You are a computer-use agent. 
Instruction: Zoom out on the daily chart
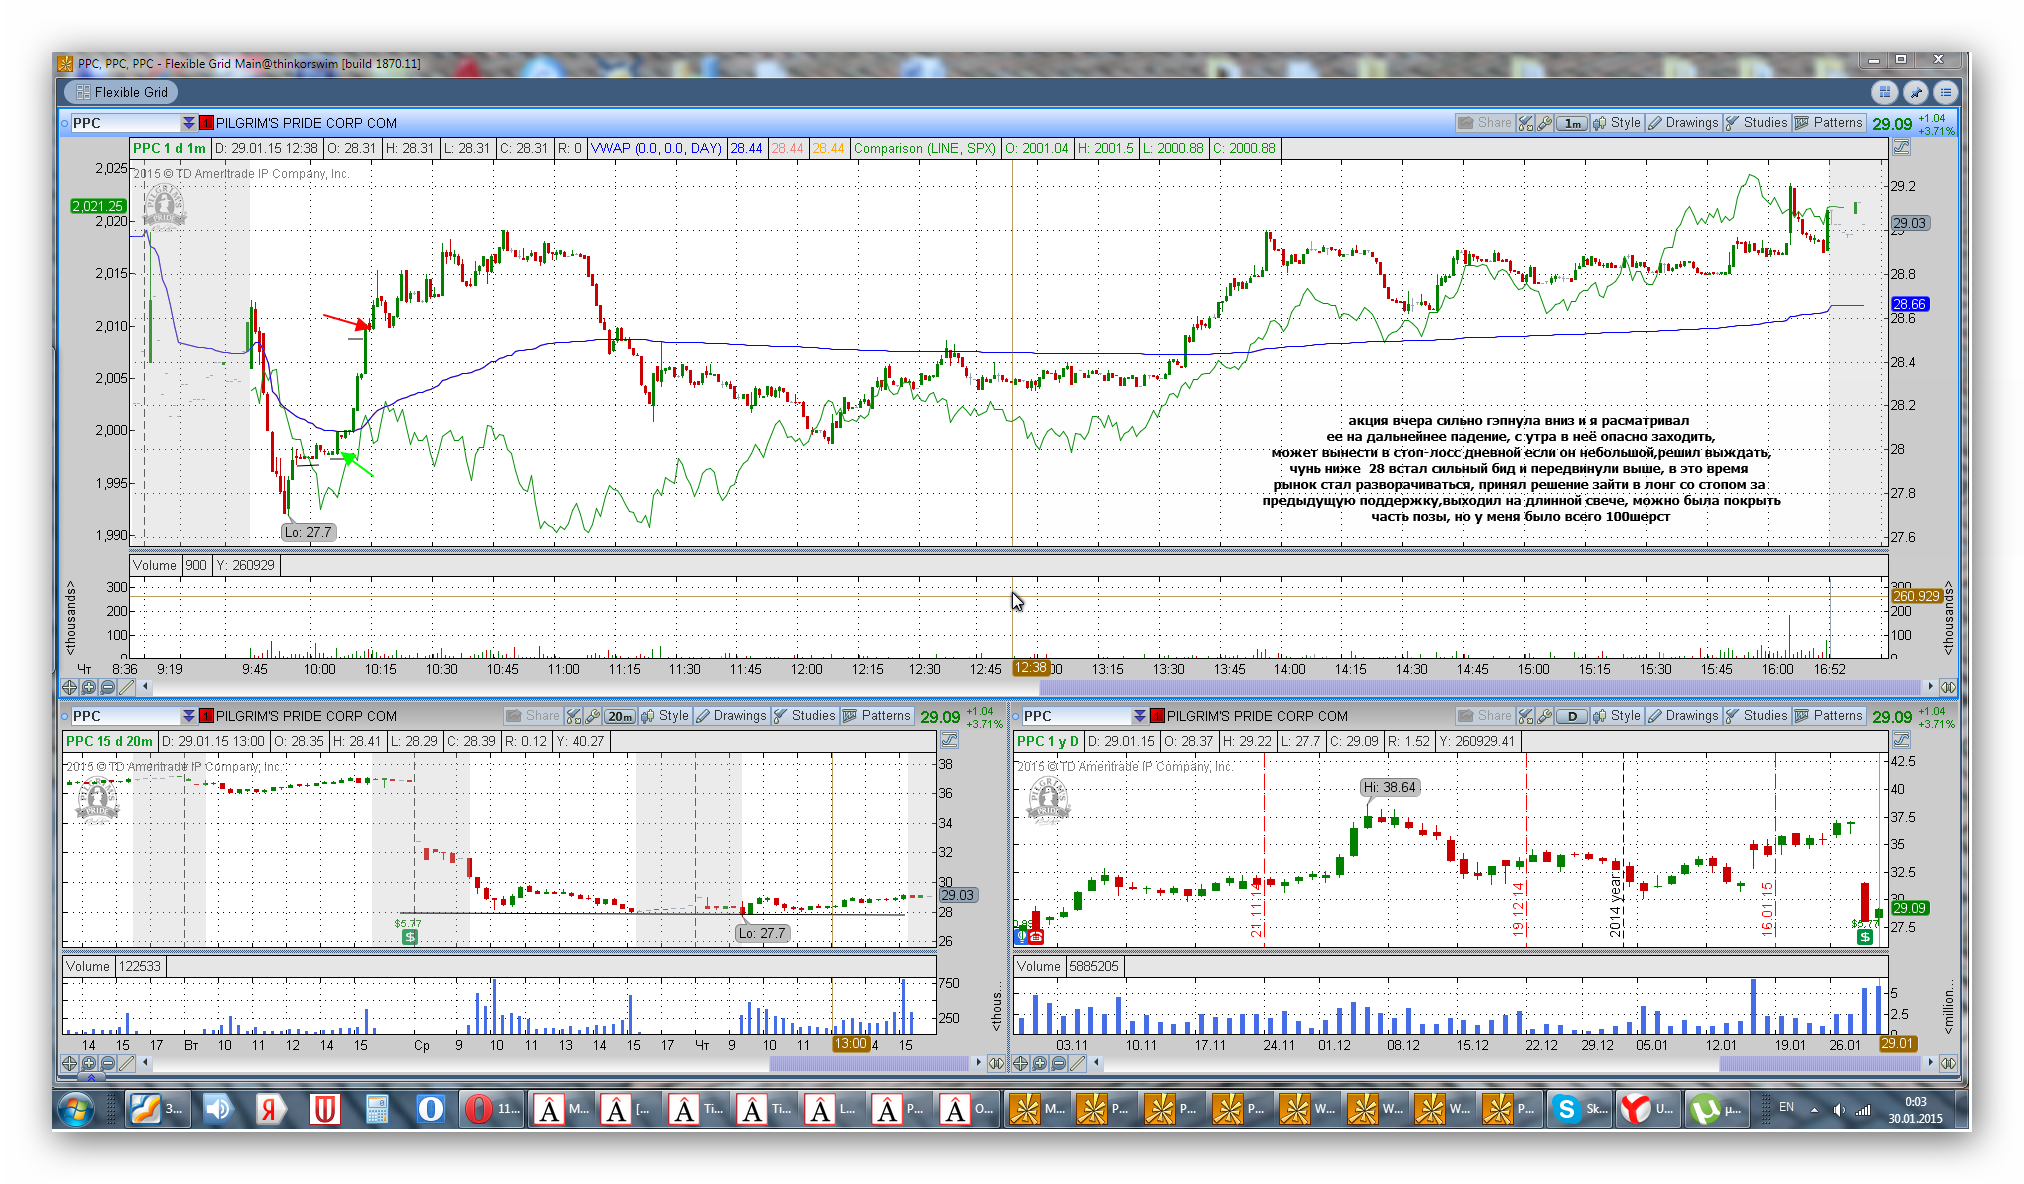pyautogui.click(x=1058, y=1063)
